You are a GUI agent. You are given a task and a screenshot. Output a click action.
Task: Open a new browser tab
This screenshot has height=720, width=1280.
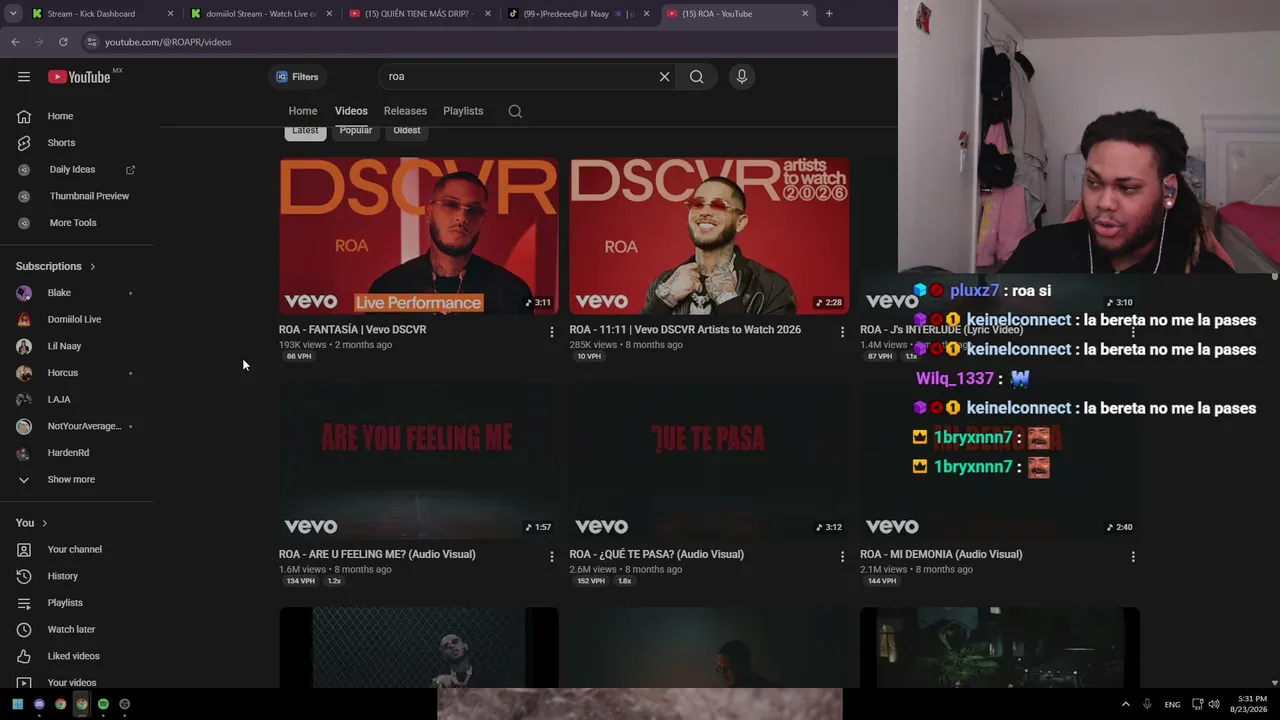click(x=829, y=14)
